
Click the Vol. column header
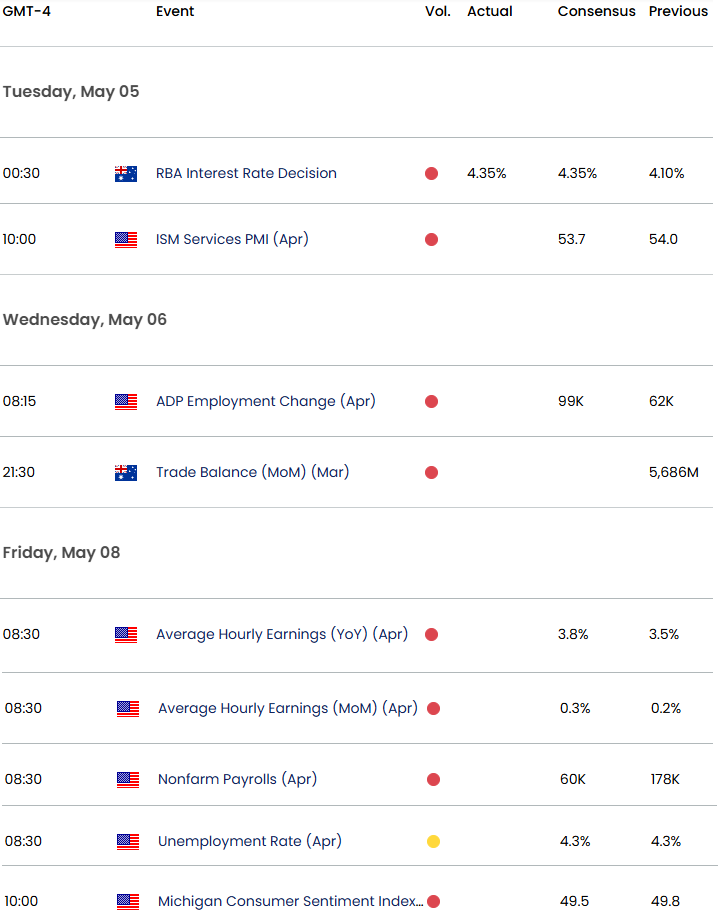(438, 11)
